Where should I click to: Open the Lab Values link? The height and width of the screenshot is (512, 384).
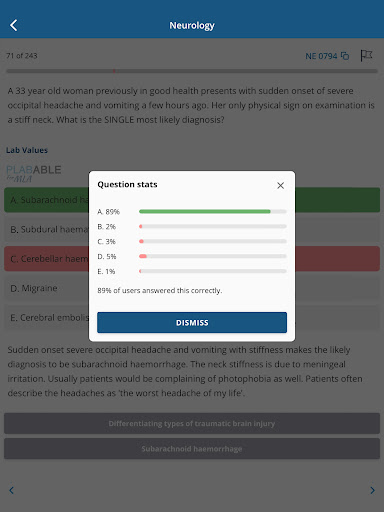[27, 150]
